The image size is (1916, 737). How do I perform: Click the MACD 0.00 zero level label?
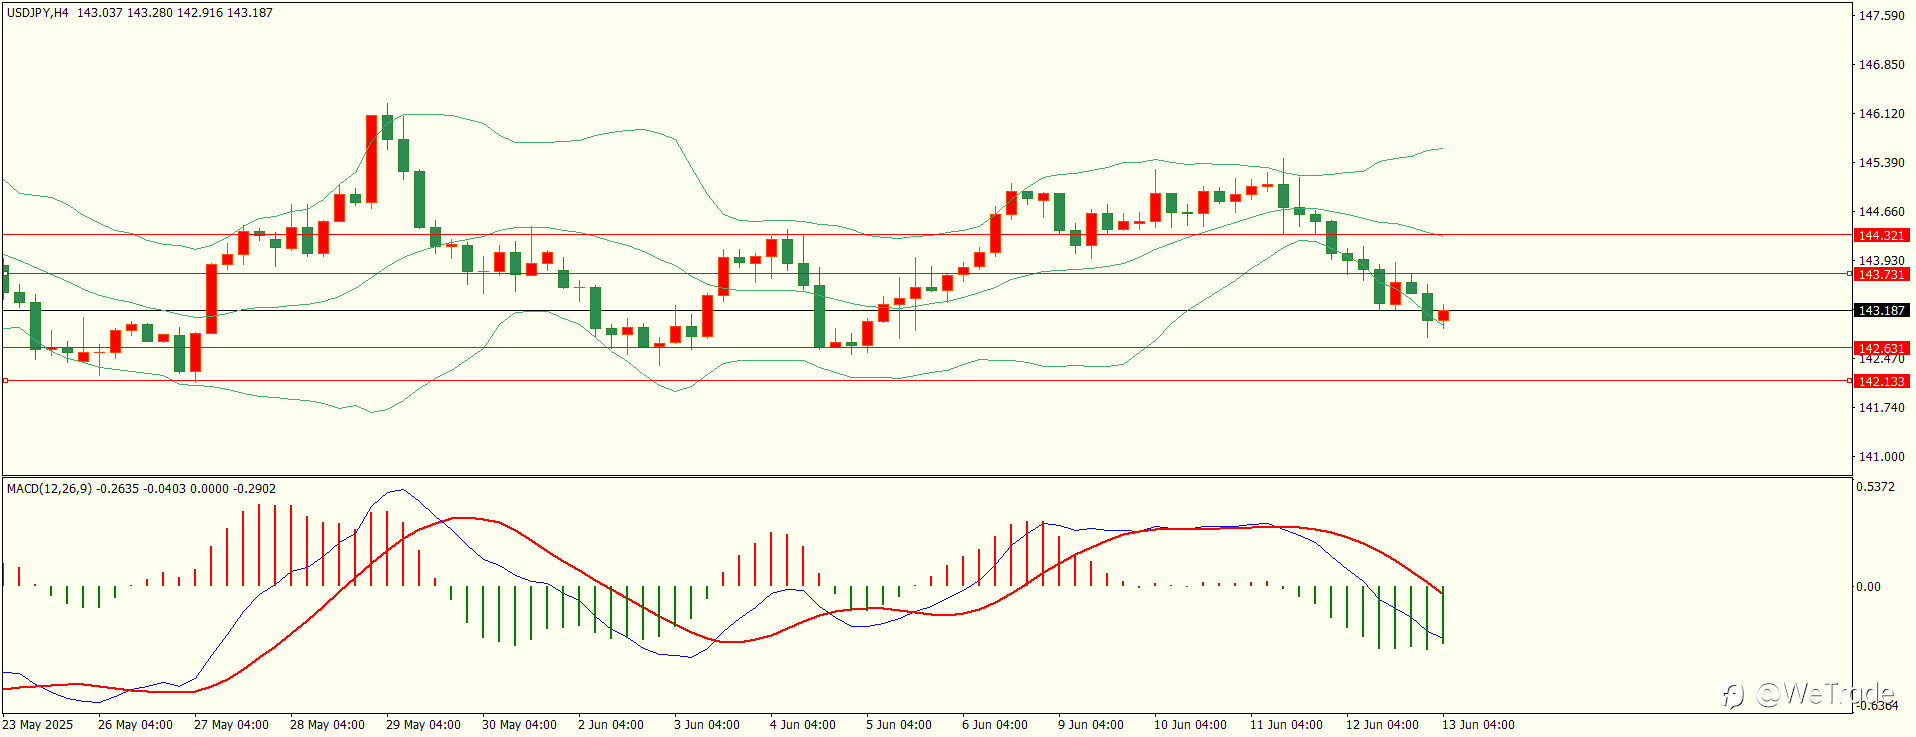1868,587
